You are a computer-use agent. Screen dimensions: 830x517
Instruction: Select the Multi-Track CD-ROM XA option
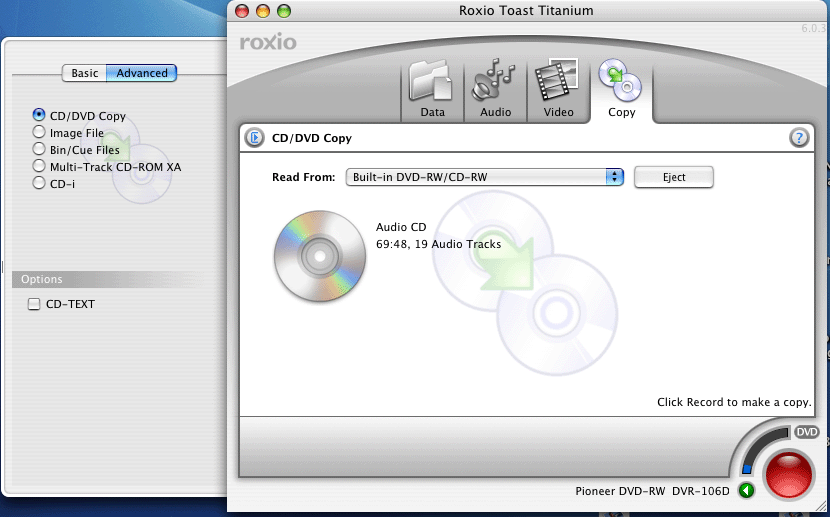coord(39,166)
